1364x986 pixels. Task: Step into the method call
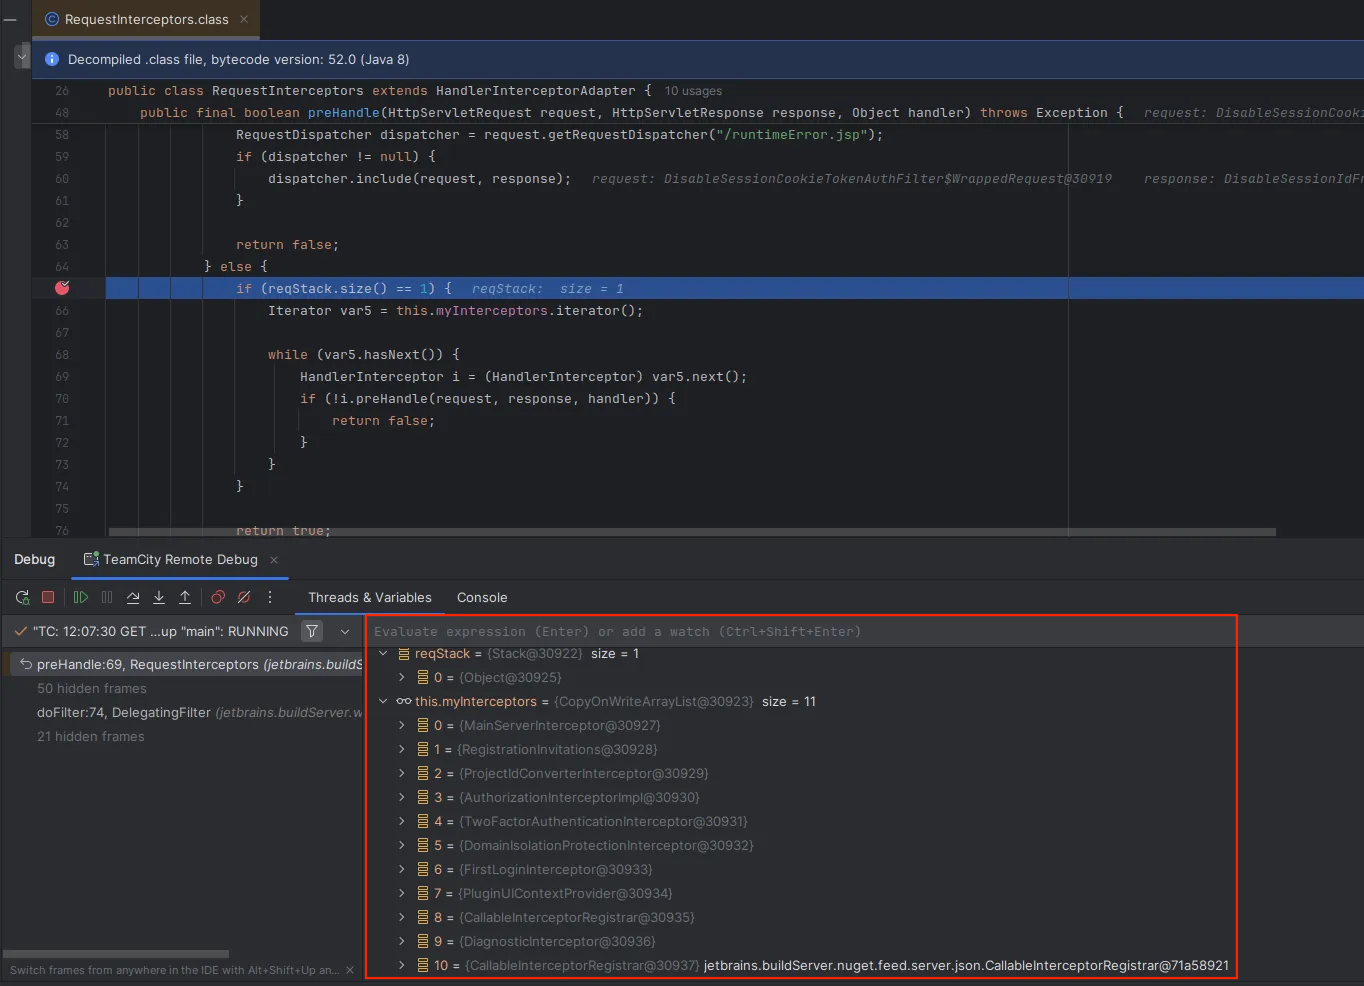pos(159,597)
